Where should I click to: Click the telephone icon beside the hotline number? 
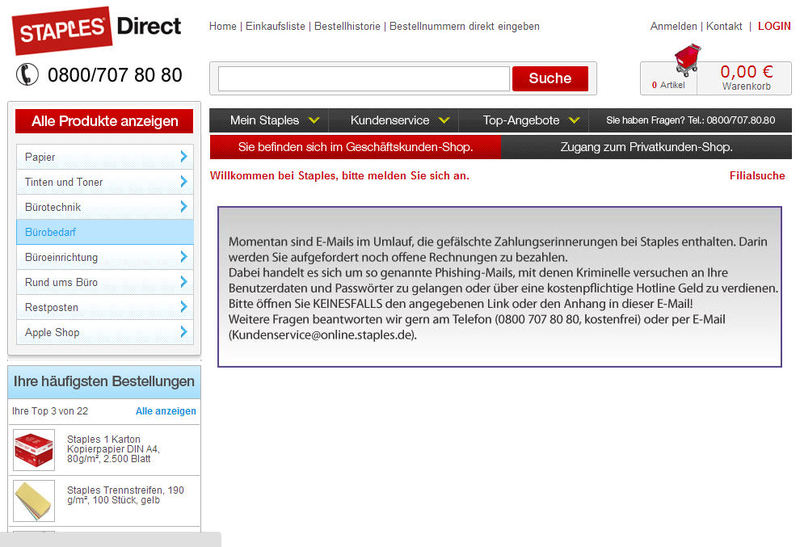click(x=27, y=74)
